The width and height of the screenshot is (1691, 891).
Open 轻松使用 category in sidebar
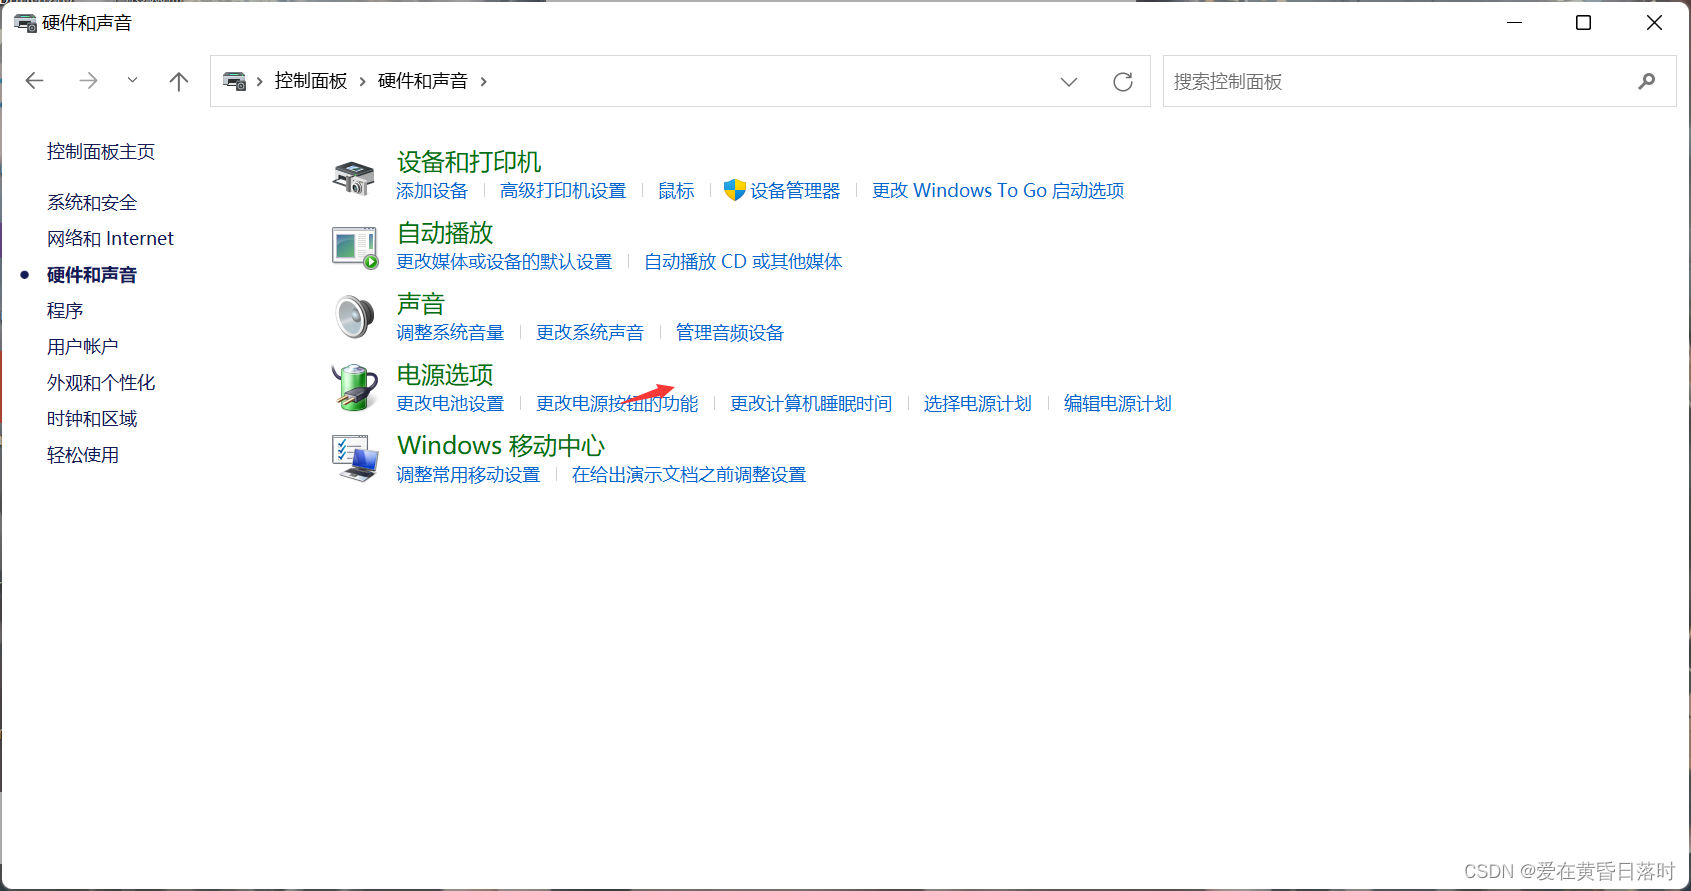pos(83,455)
